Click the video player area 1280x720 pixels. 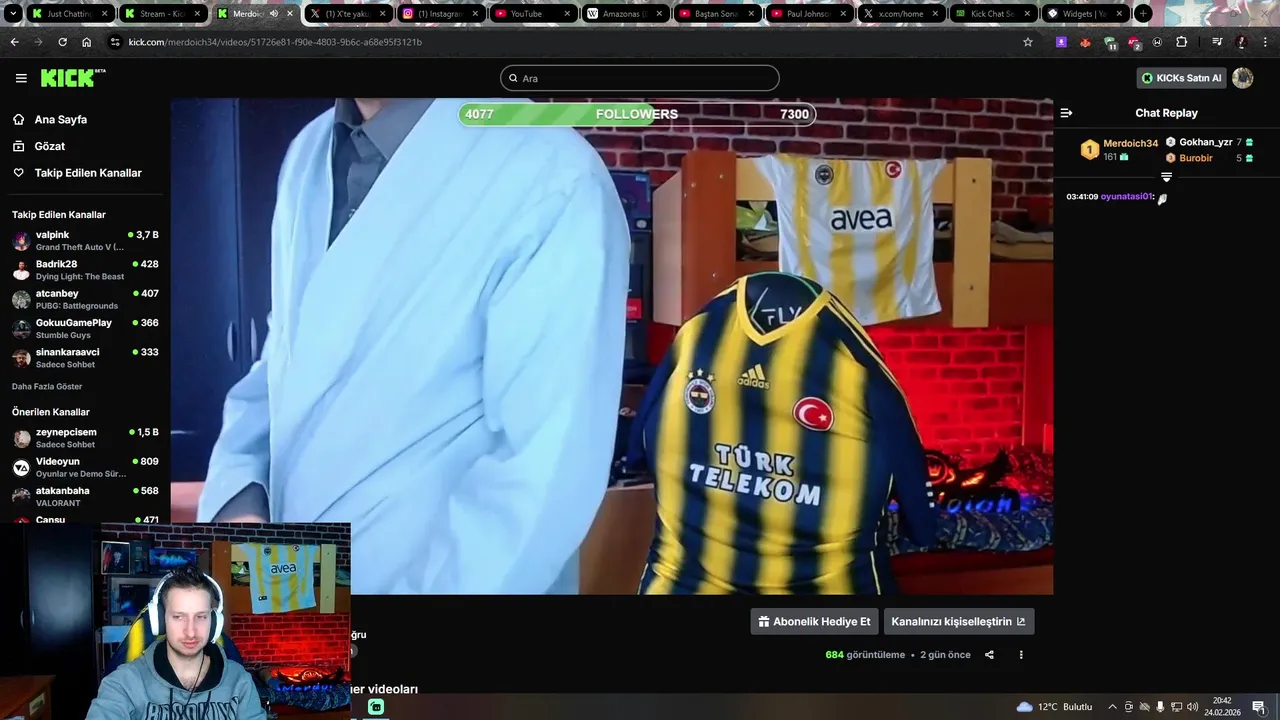coord(611,346)
